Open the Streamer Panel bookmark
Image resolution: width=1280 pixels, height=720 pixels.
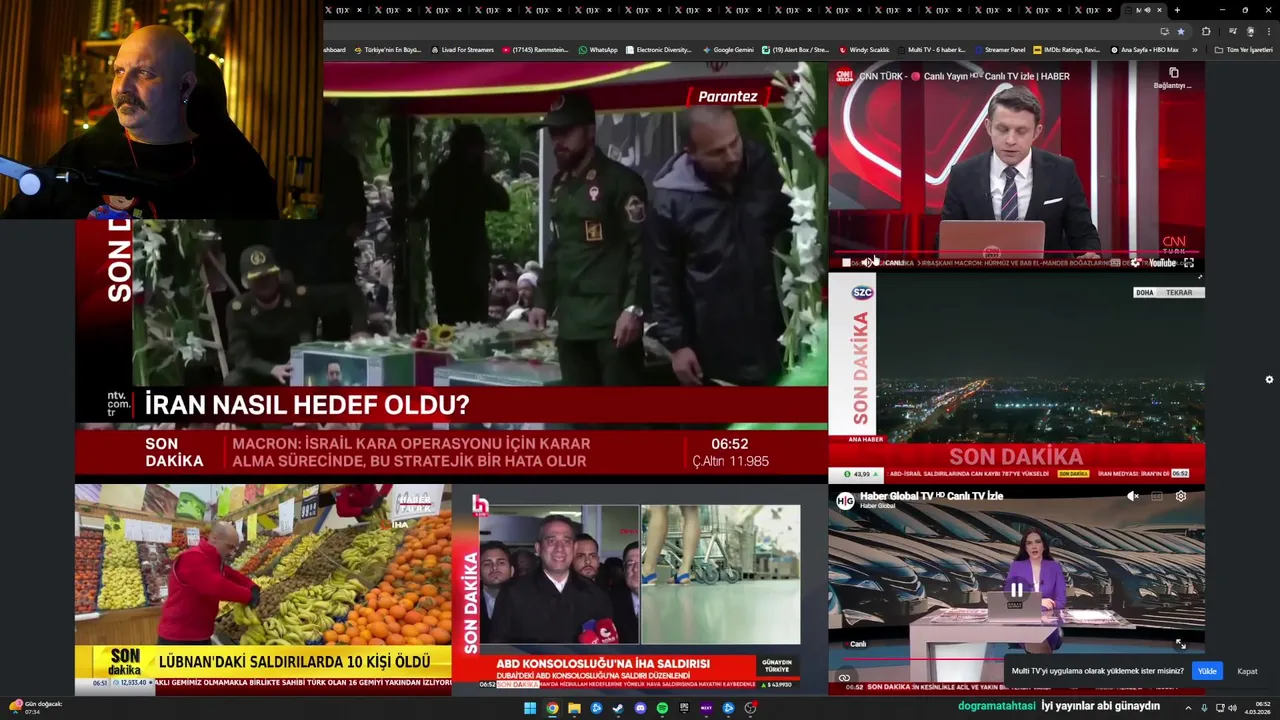pos(999,49)
